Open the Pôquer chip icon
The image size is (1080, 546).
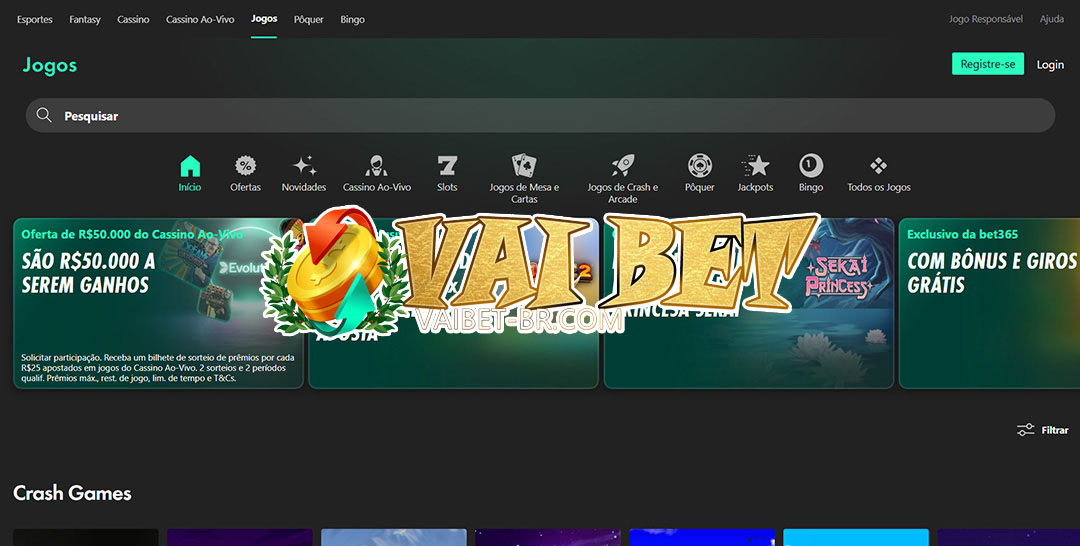700,166
